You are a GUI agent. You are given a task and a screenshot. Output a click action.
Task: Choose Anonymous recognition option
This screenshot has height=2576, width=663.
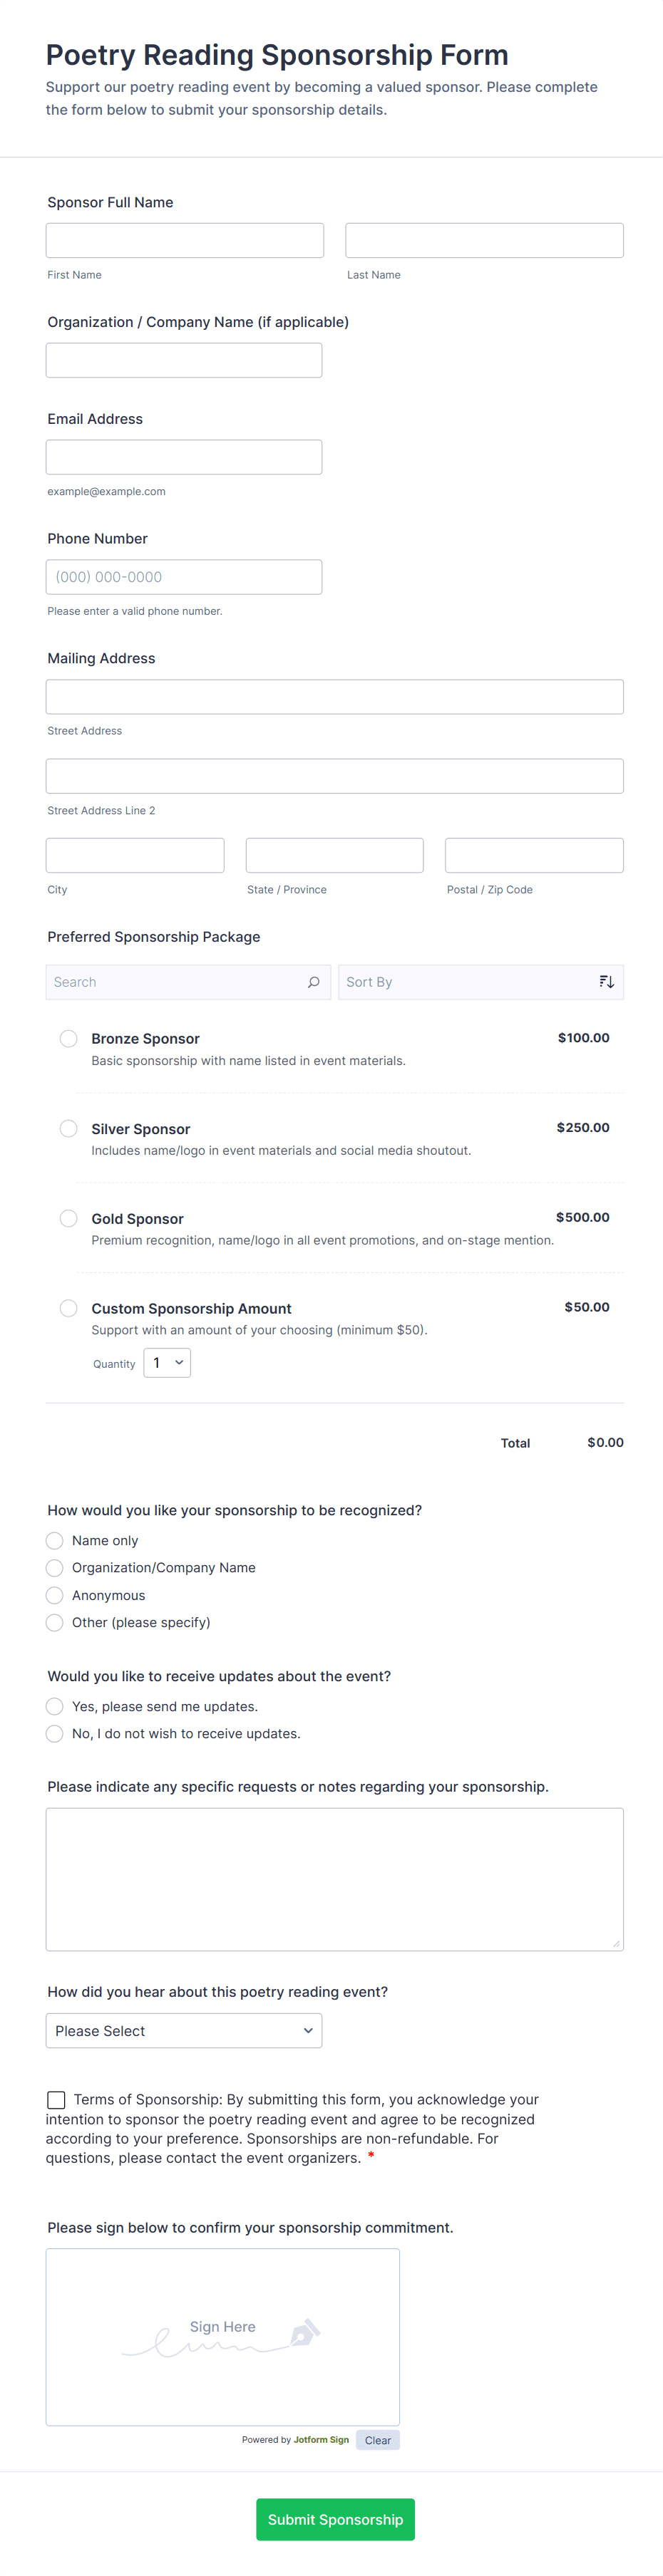click(55, 1595)
